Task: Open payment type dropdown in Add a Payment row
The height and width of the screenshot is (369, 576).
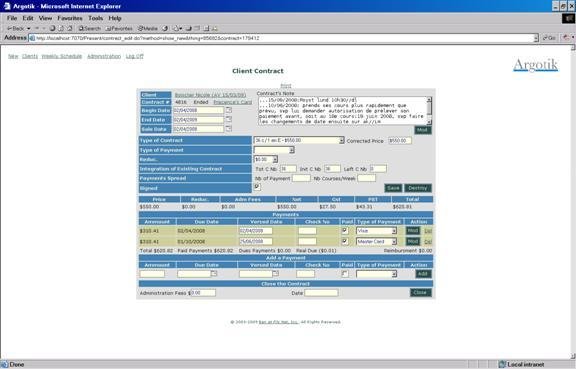Action: [x=394, y=274]
